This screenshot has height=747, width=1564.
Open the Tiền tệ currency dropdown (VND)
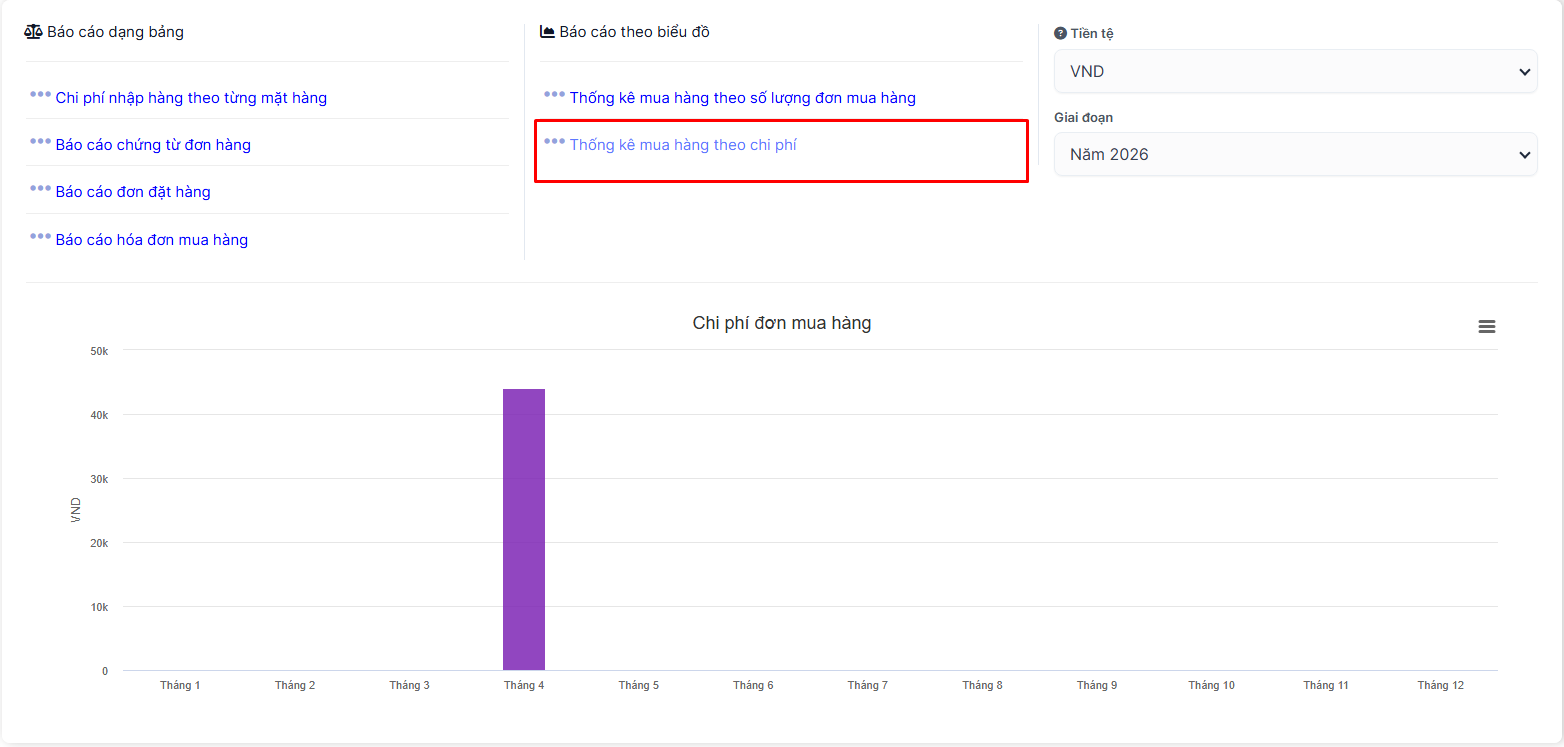[x=1295, y=72]
